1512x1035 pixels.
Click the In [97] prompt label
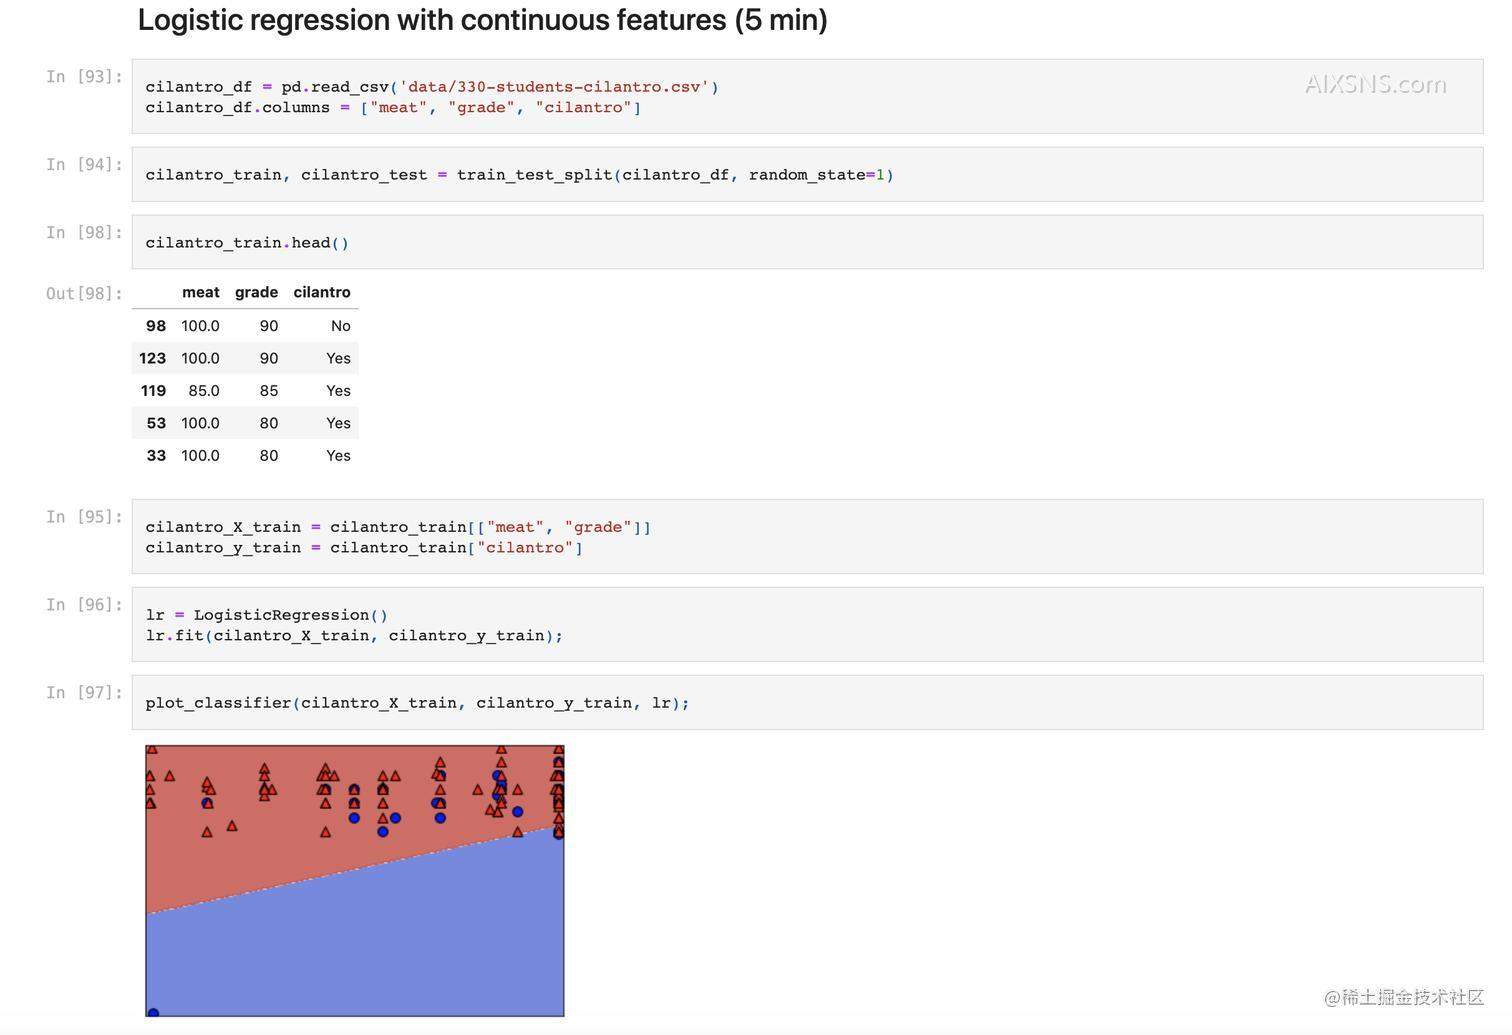click(84, 693)
